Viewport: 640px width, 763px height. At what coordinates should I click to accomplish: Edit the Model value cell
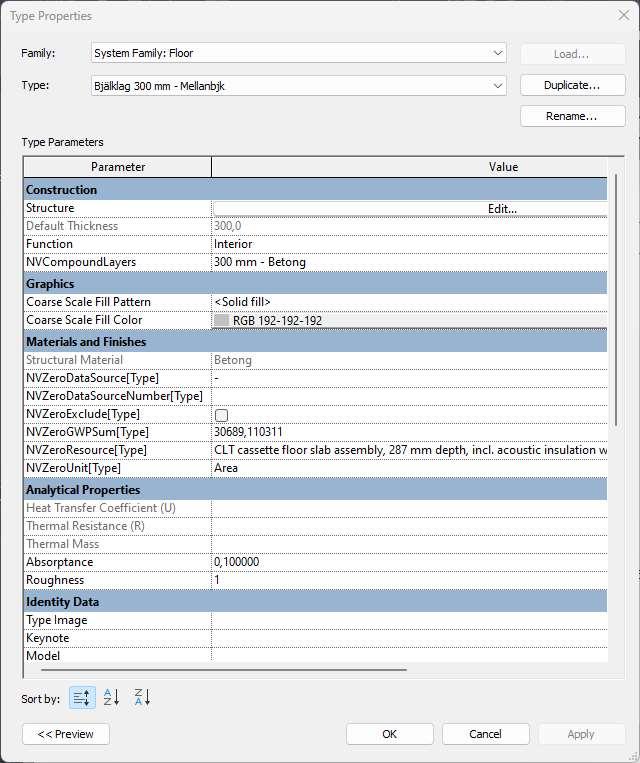pos(410,655)
